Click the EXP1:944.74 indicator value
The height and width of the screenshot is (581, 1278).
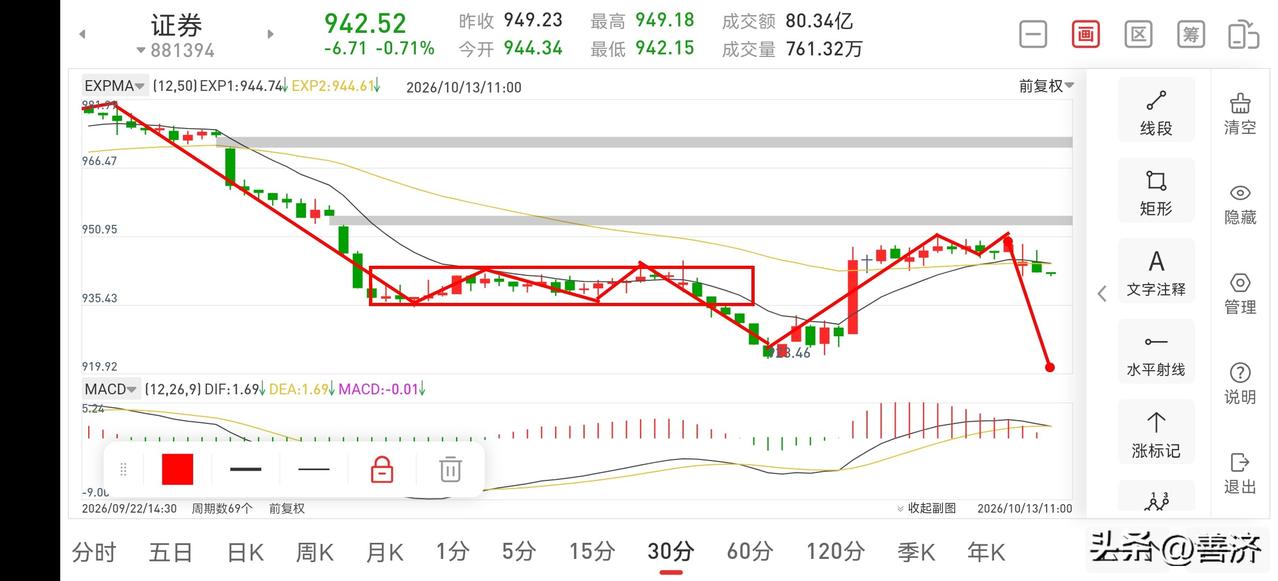click(x=244, y=86)
